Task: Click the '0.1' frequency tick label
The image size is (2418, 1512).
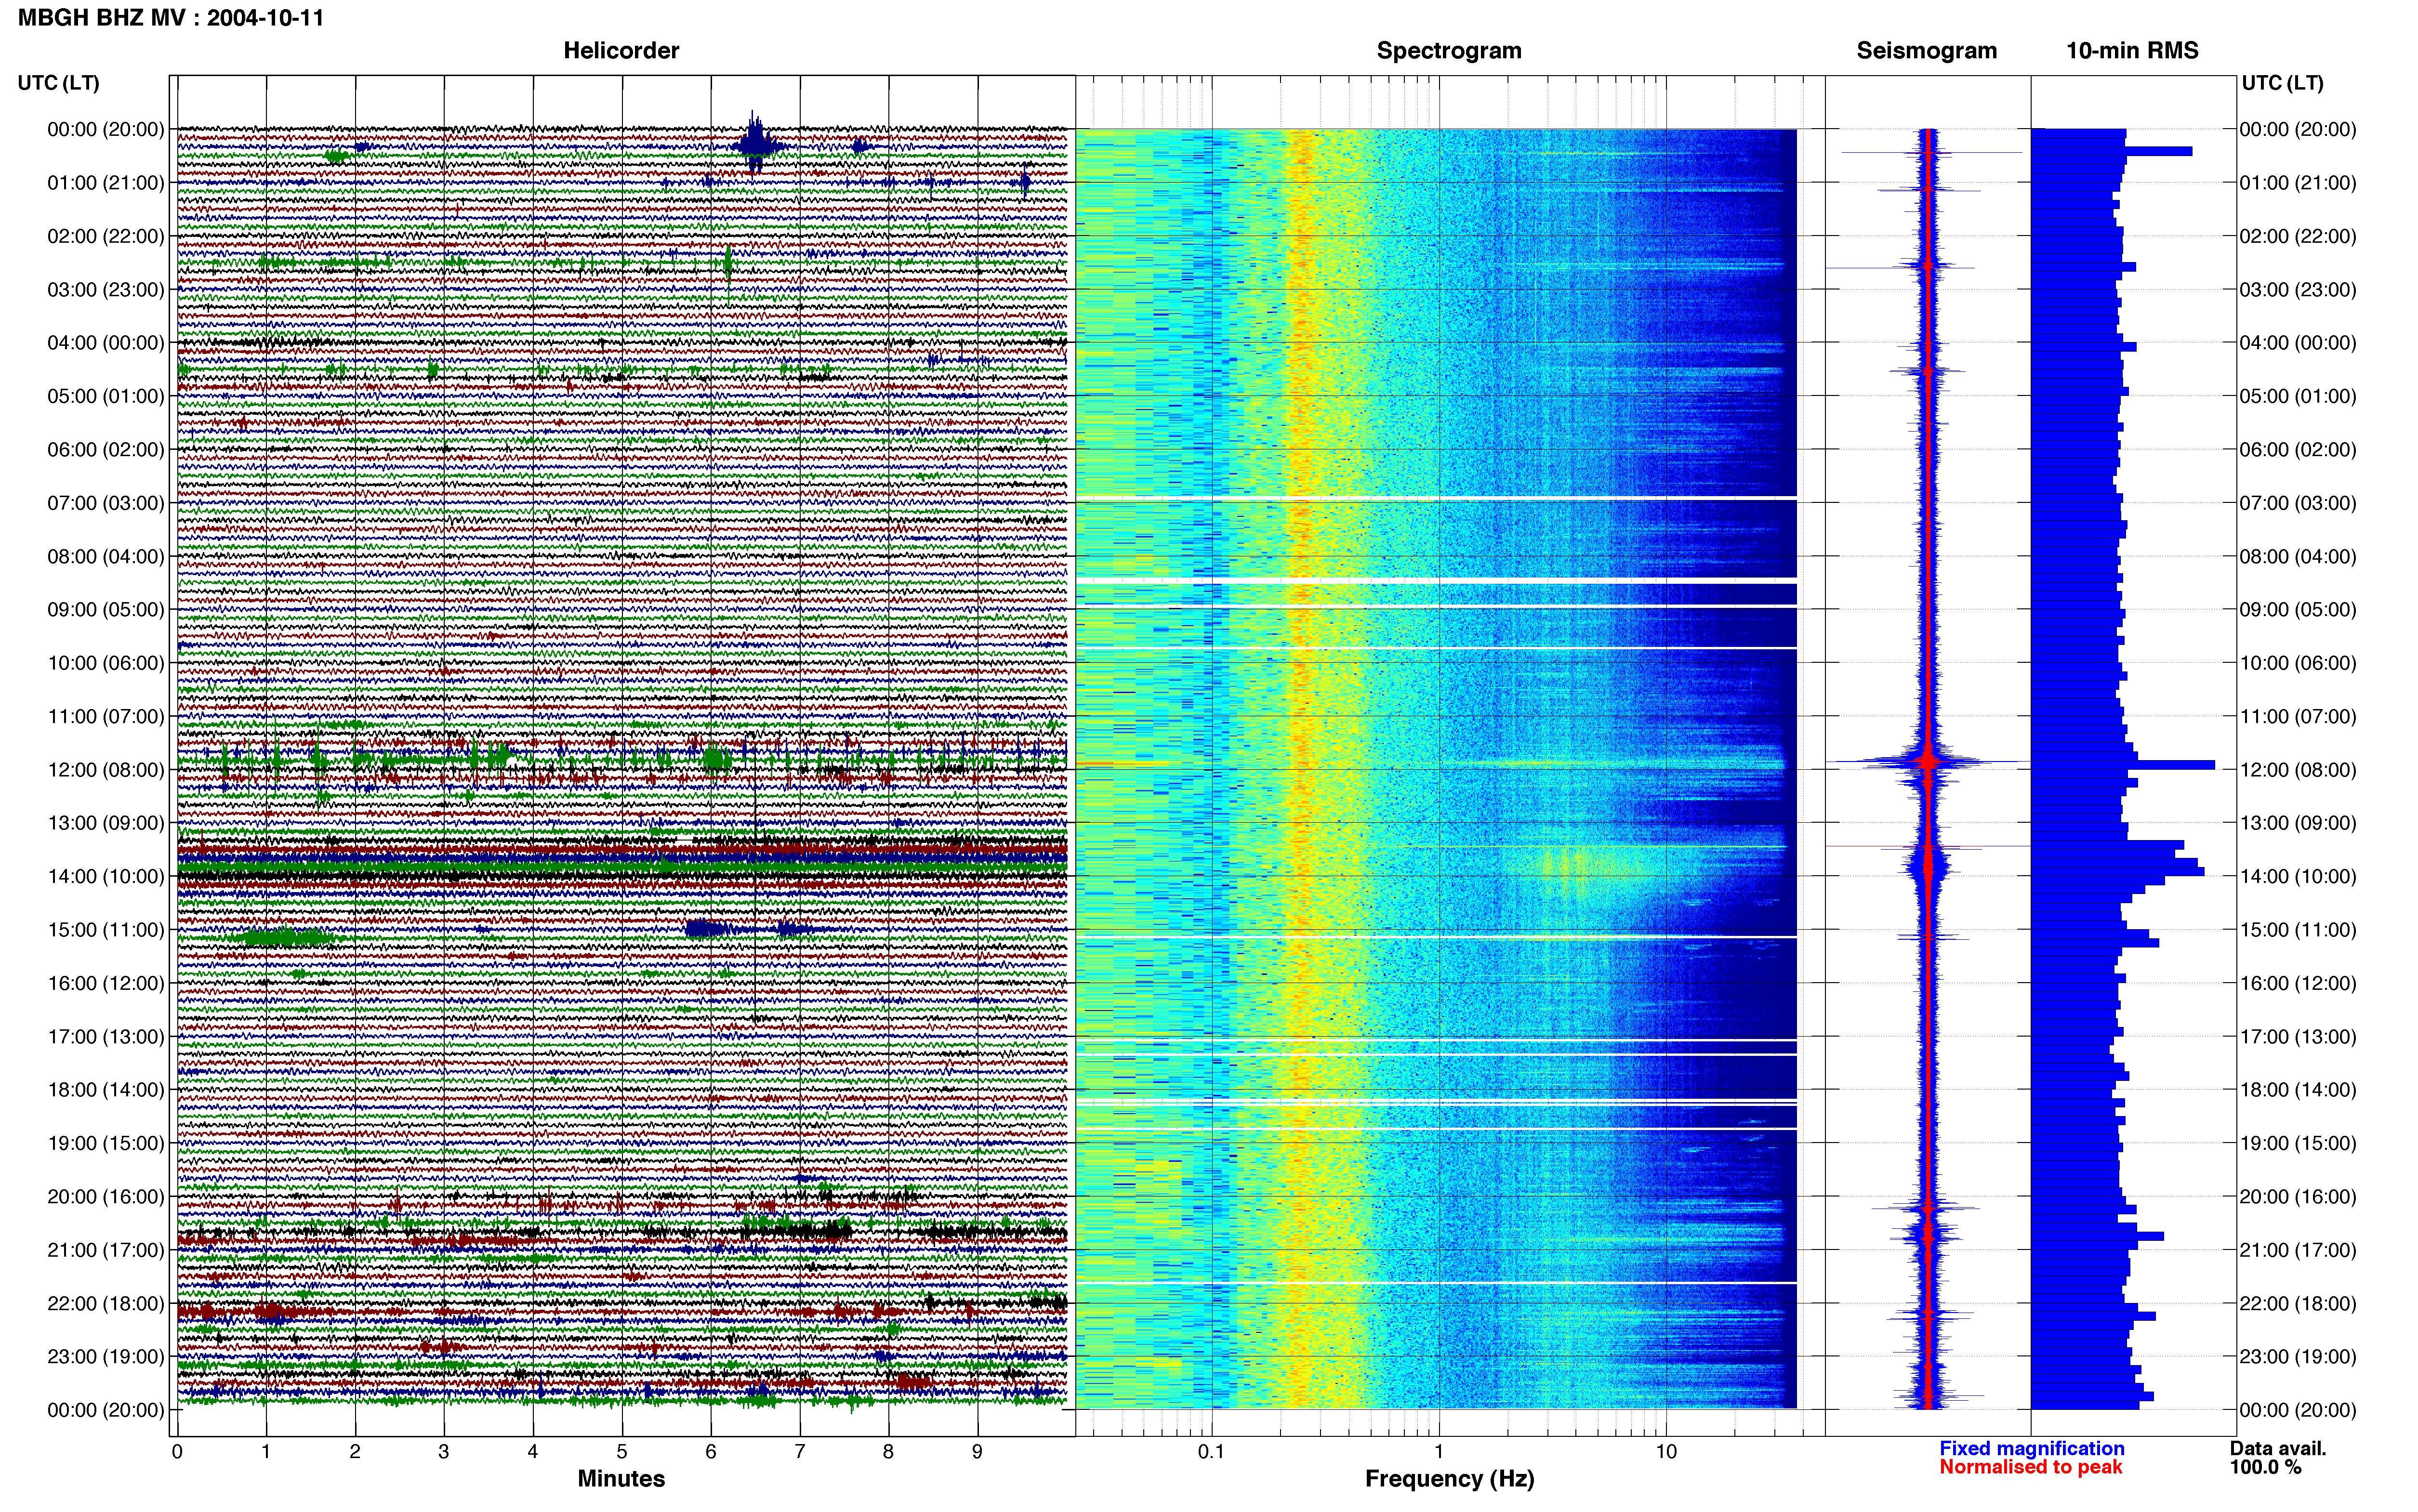Action: pyautogui.click(x=1211, y=1451)
